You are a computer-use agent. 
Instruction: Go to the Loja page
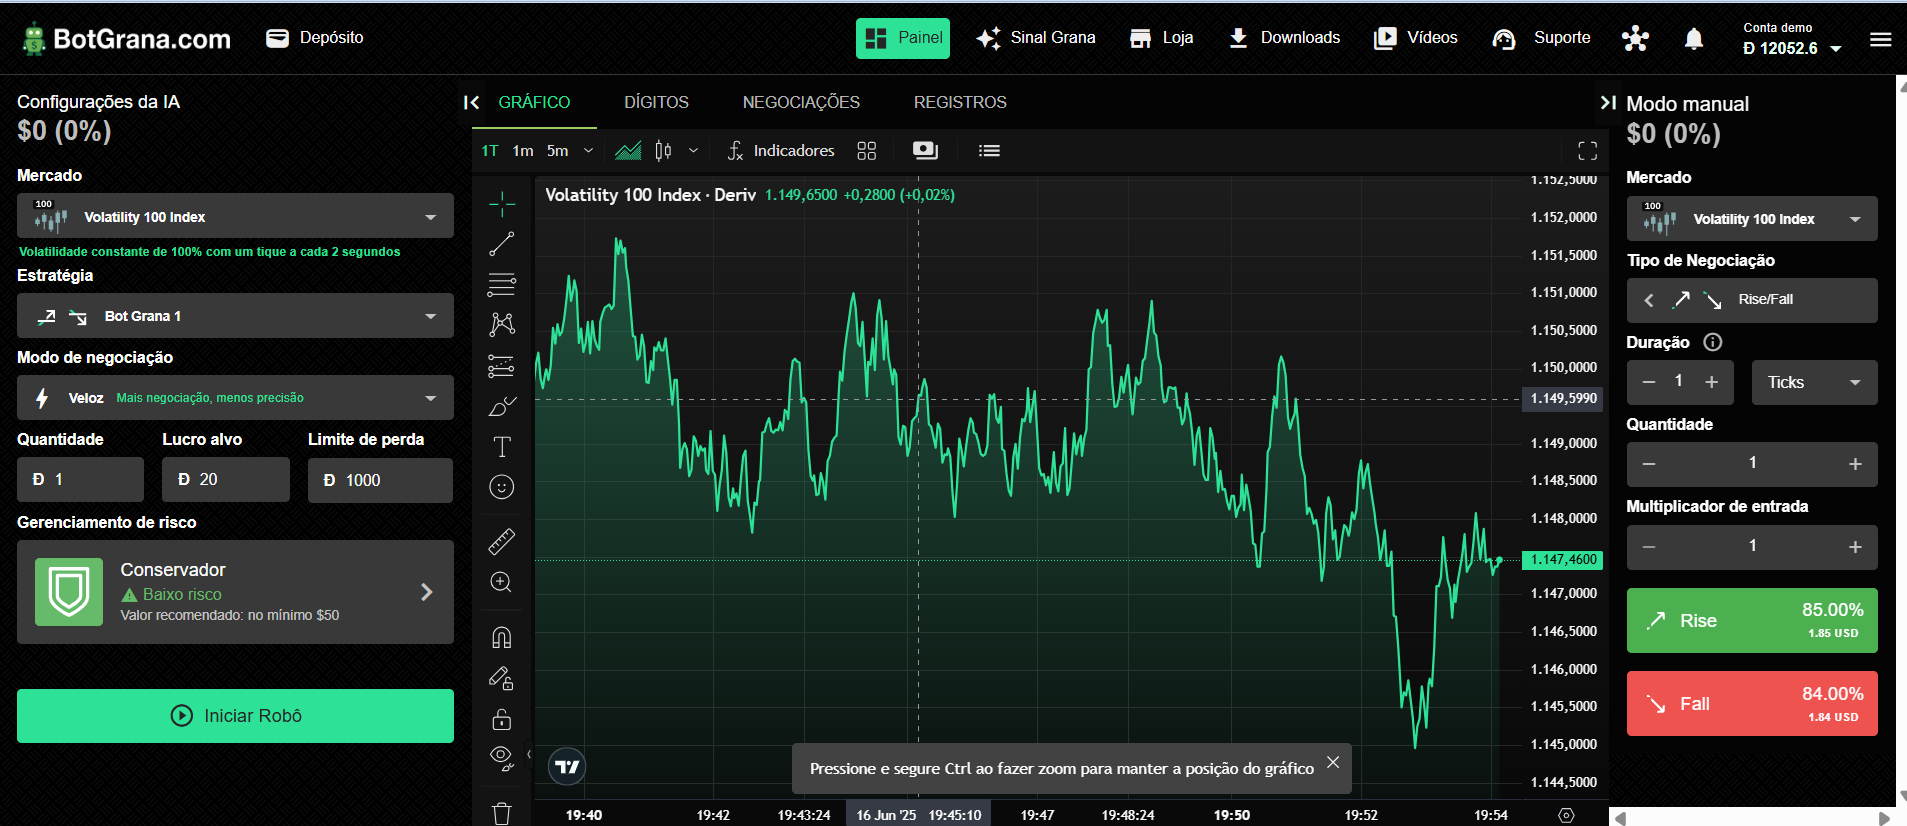click(x=1161, y=38)
